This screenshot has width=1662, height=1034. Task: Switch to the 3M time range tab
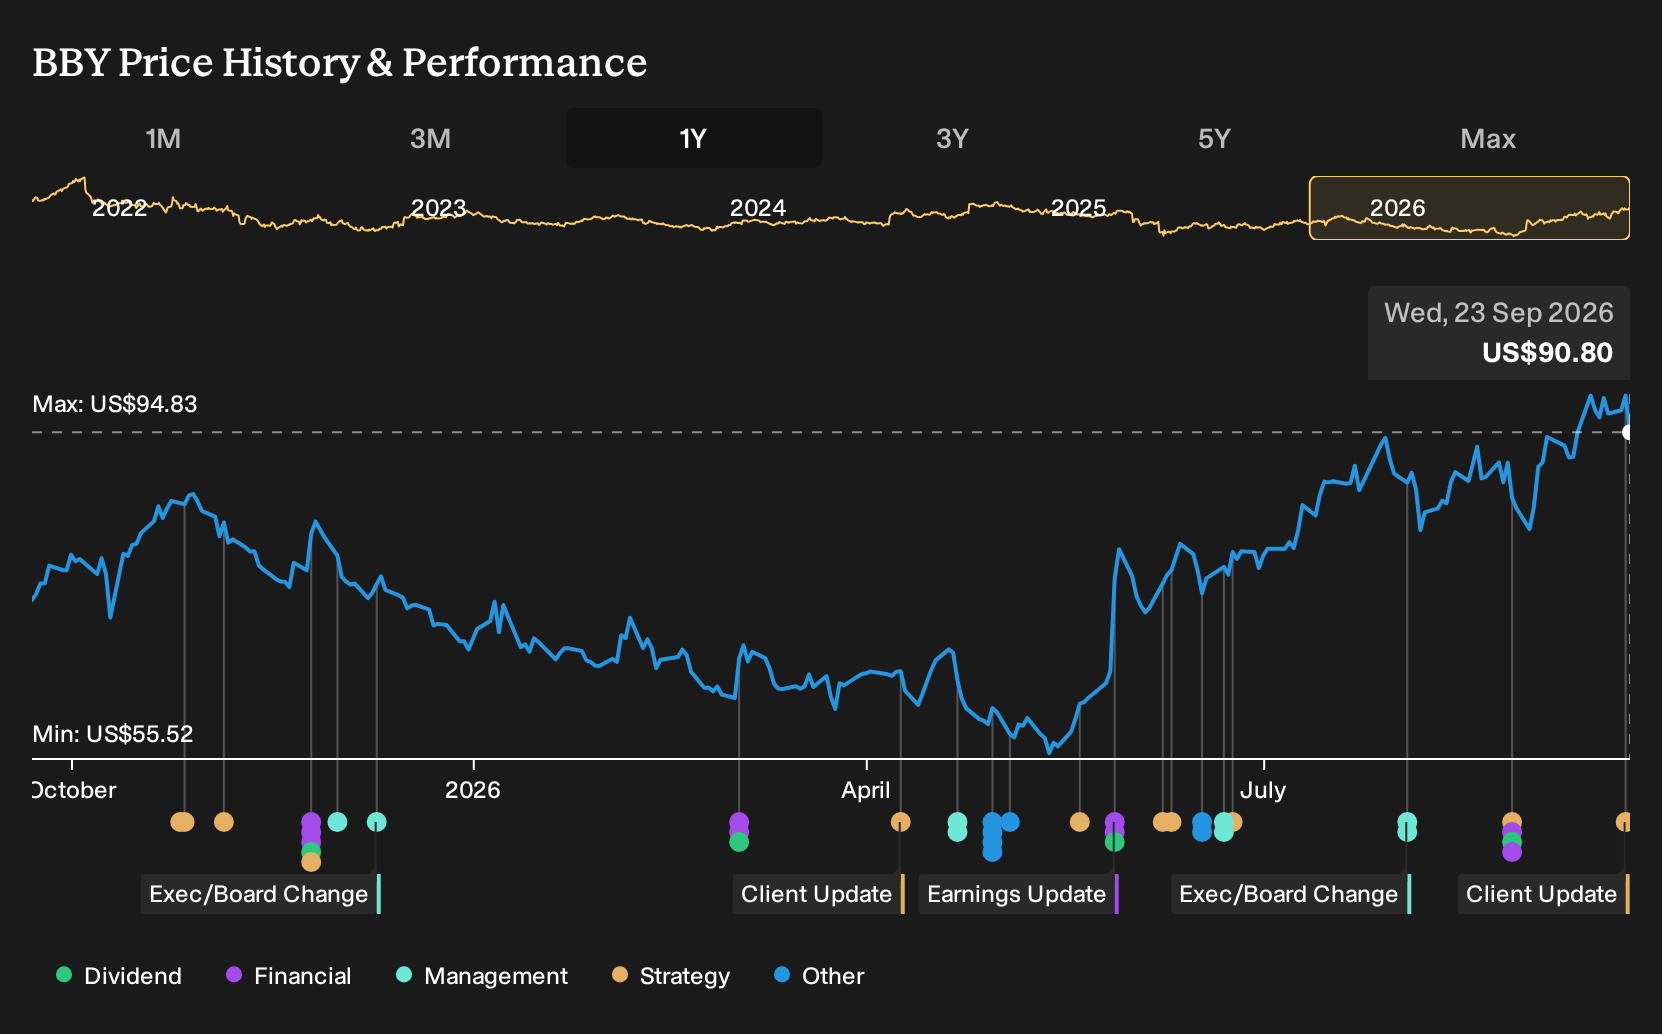(x=430, y=138)
